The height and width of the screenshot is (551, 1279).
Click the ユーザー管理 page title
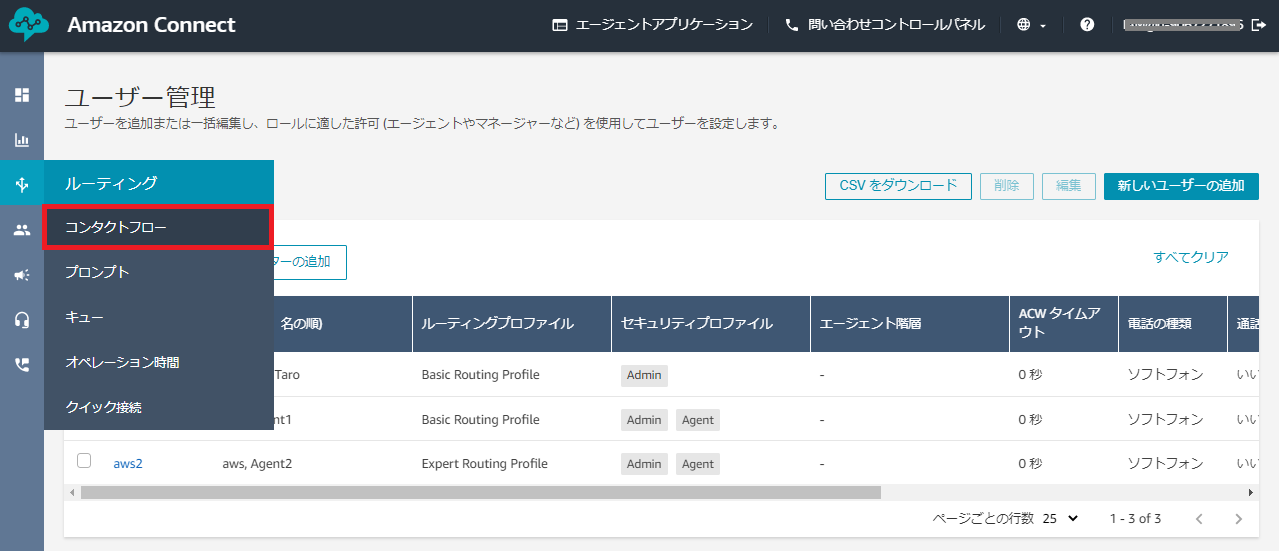[140, 97]
